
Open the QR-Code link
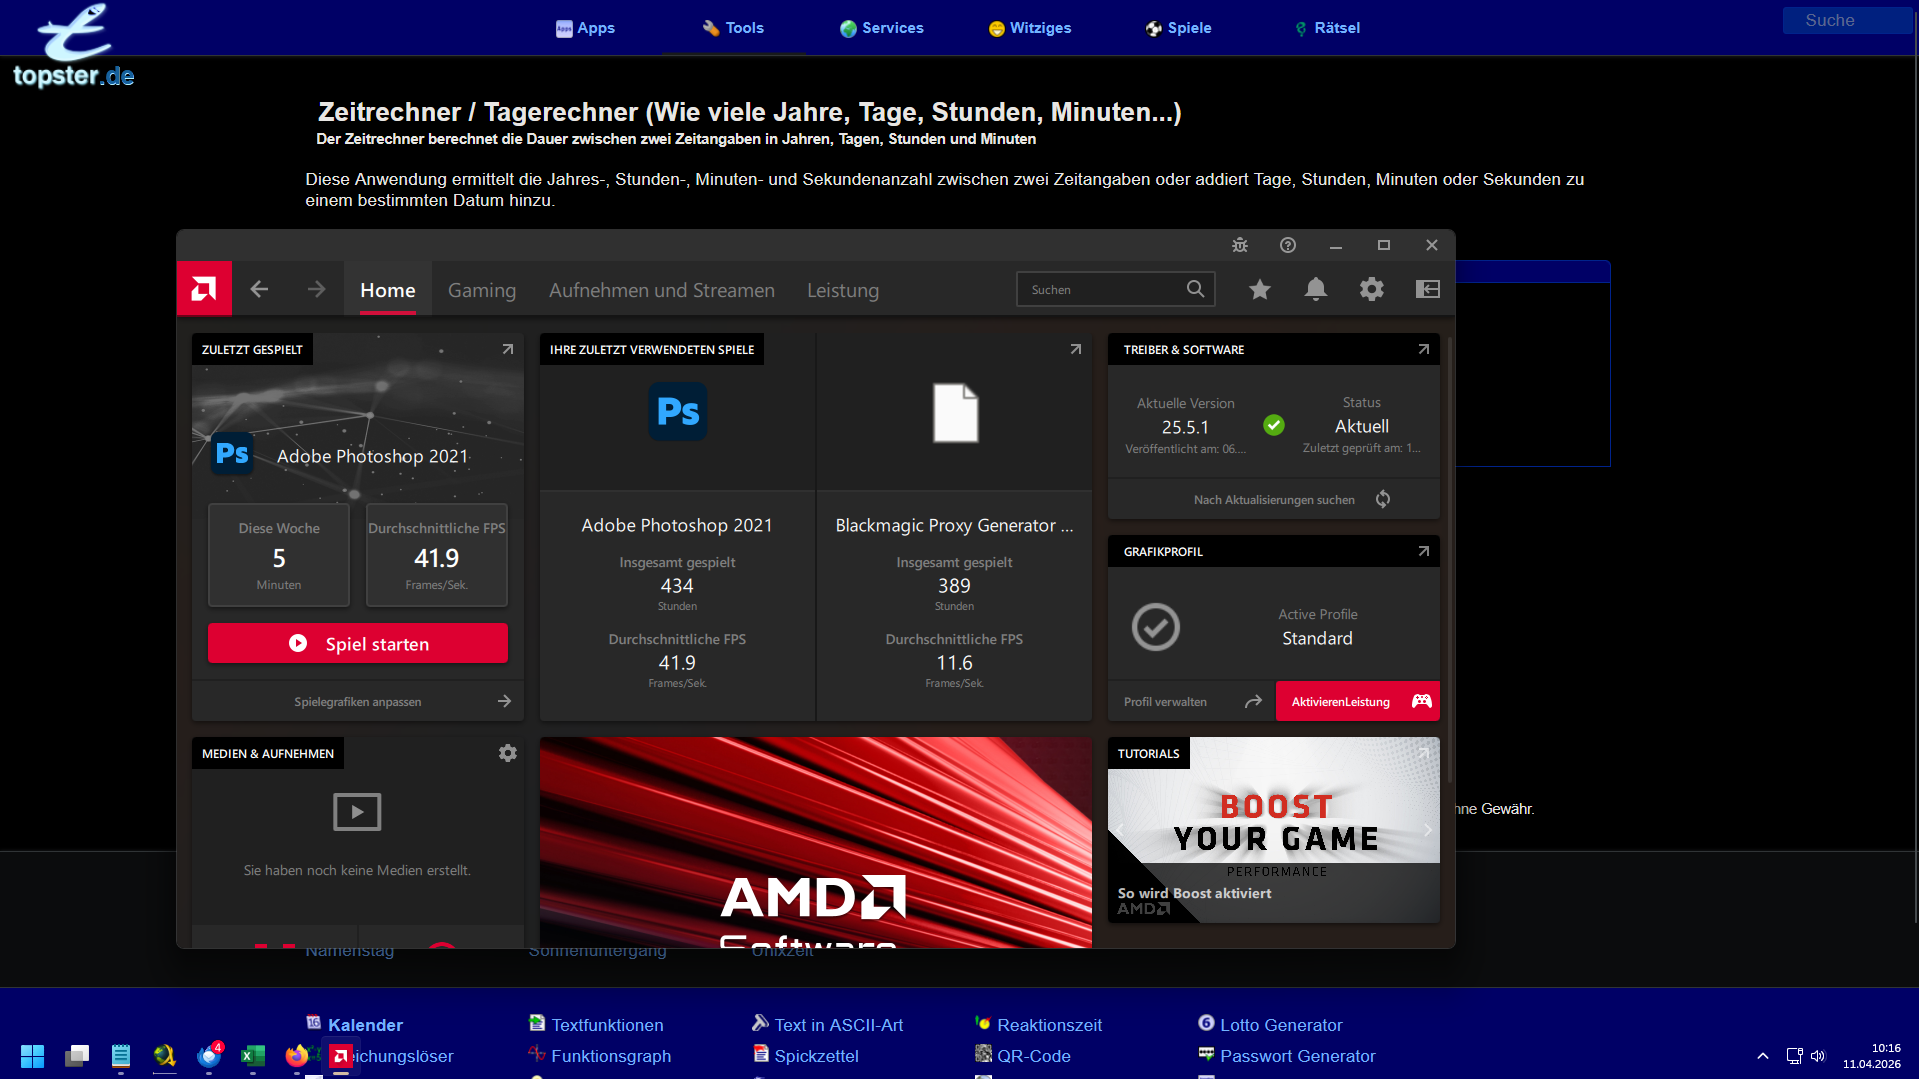coord(1033,1056)
